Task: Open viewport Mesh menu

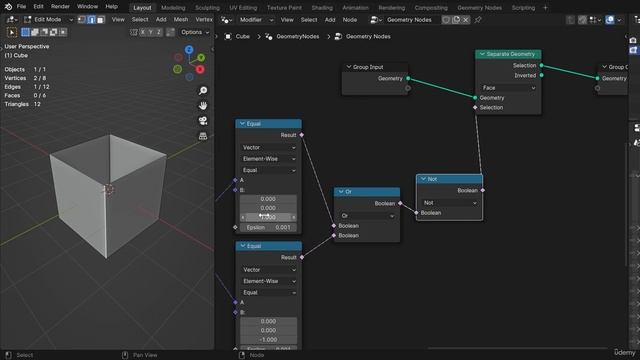Action: point(181,20)
